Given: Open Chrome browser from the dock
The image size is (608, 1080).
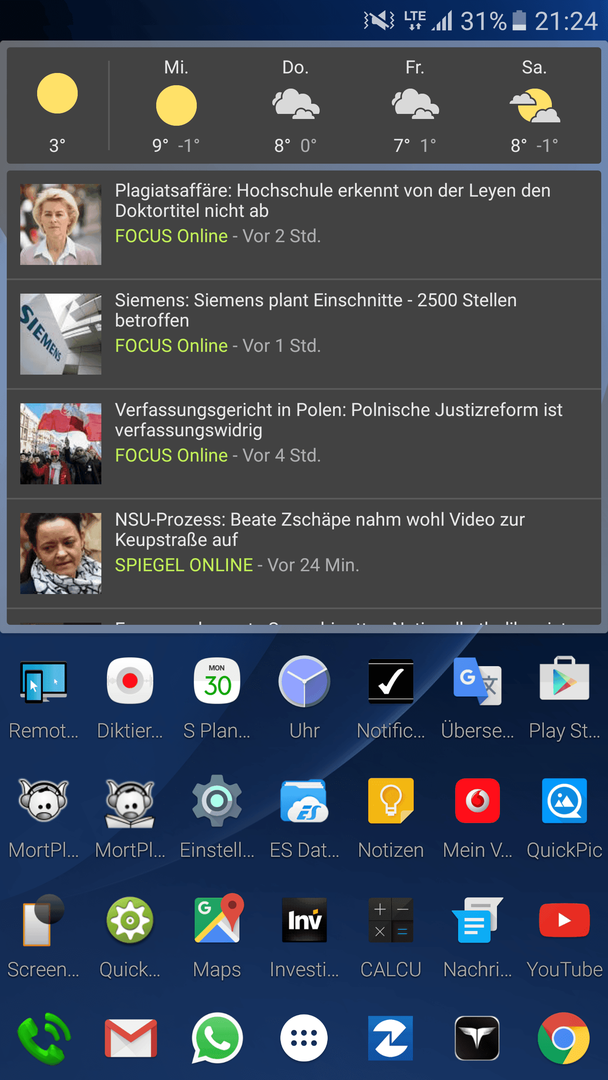Looking at the screenshot, I should 565,1039.
